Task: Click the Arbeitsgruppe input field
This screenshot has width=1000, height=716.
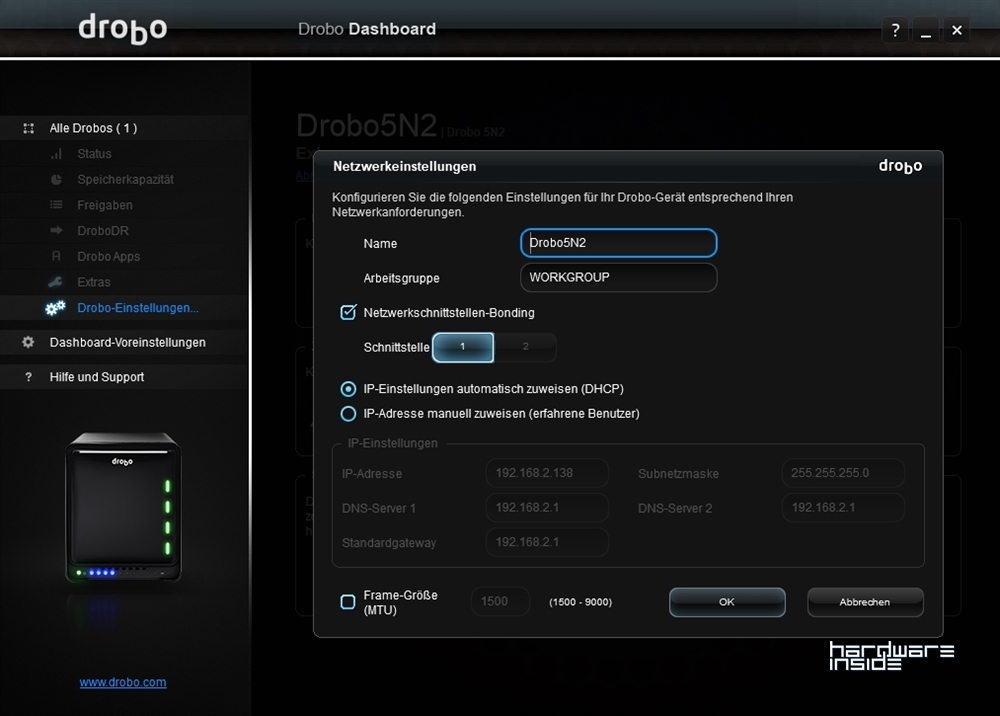Action: point(619,277)
